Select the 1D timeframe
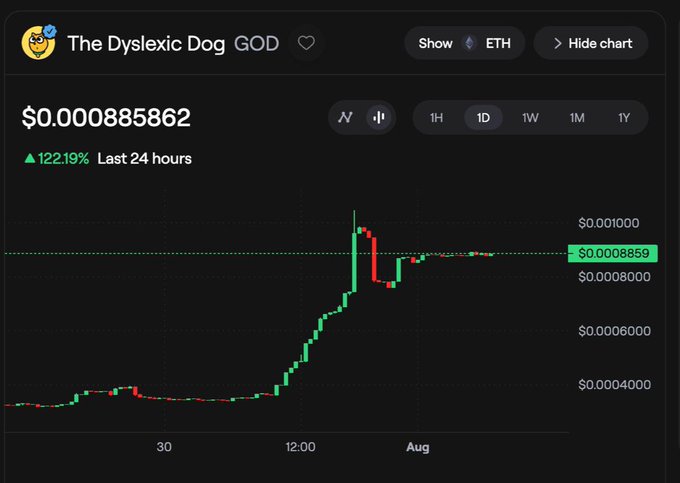 coord(483,118)
